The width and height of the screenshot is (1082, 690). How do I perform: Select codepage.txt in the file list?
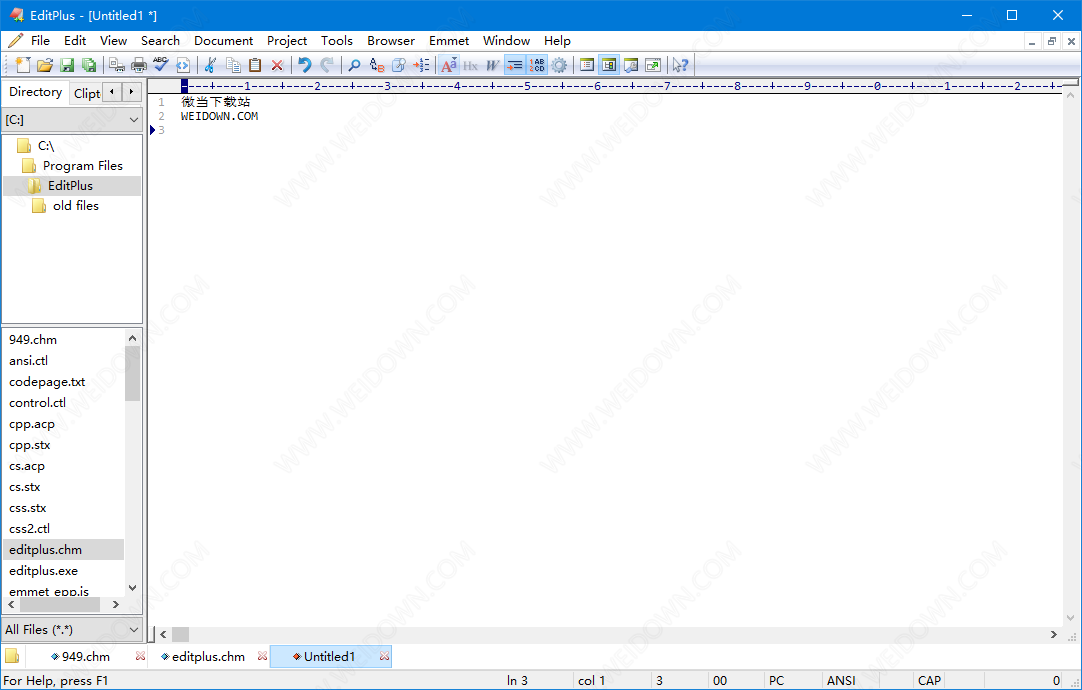click(x=47, y=382)
